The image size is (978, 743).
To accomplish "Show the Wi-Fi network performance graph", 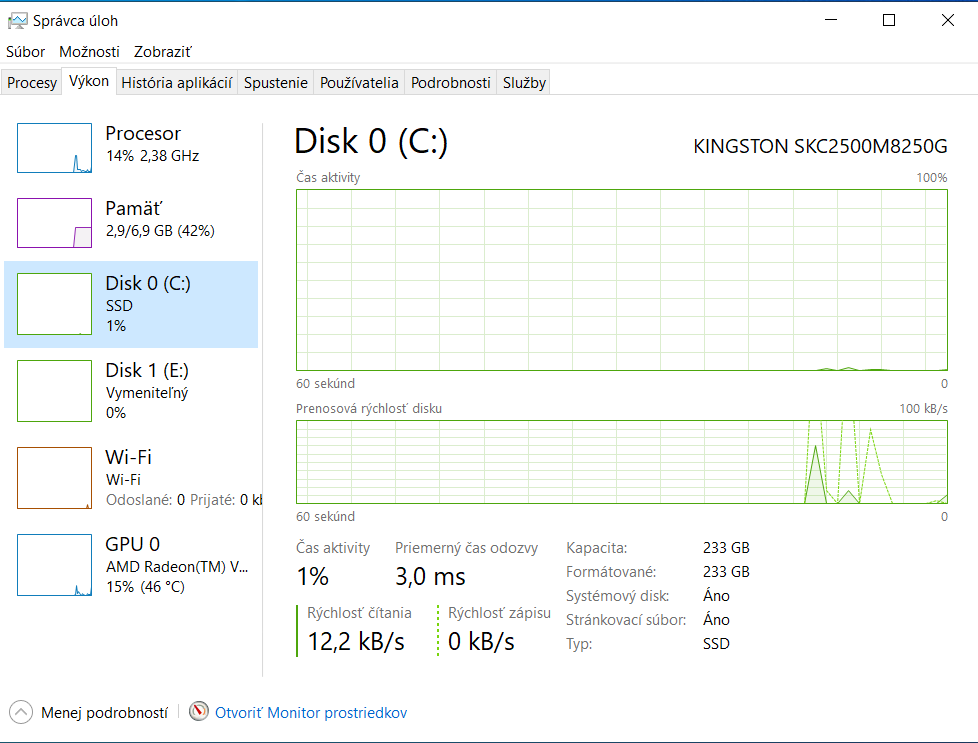I will (54, 478).
